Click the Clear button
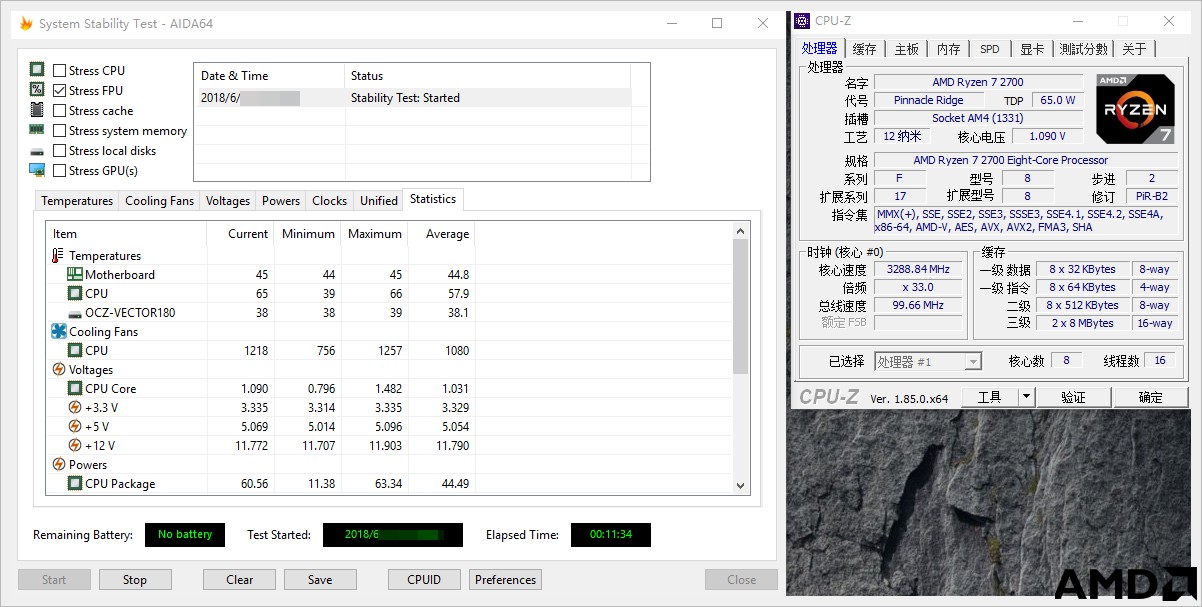The image size is (1202, 607). [240, 580]
